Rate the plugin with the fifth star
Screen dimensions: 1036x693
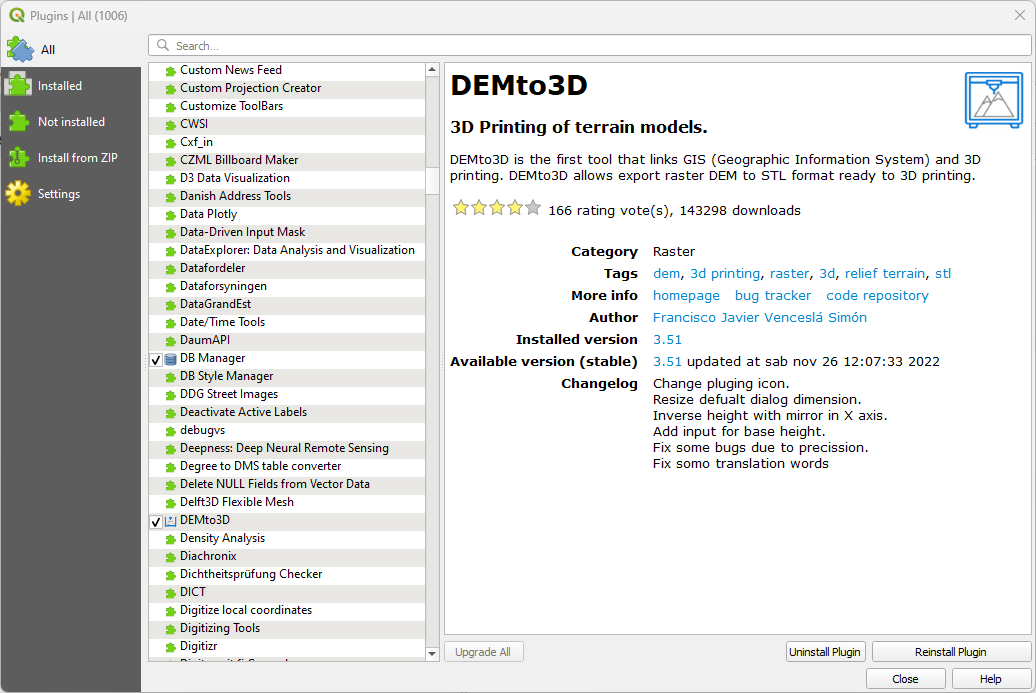pyautogui.click(x=533, y=209)
